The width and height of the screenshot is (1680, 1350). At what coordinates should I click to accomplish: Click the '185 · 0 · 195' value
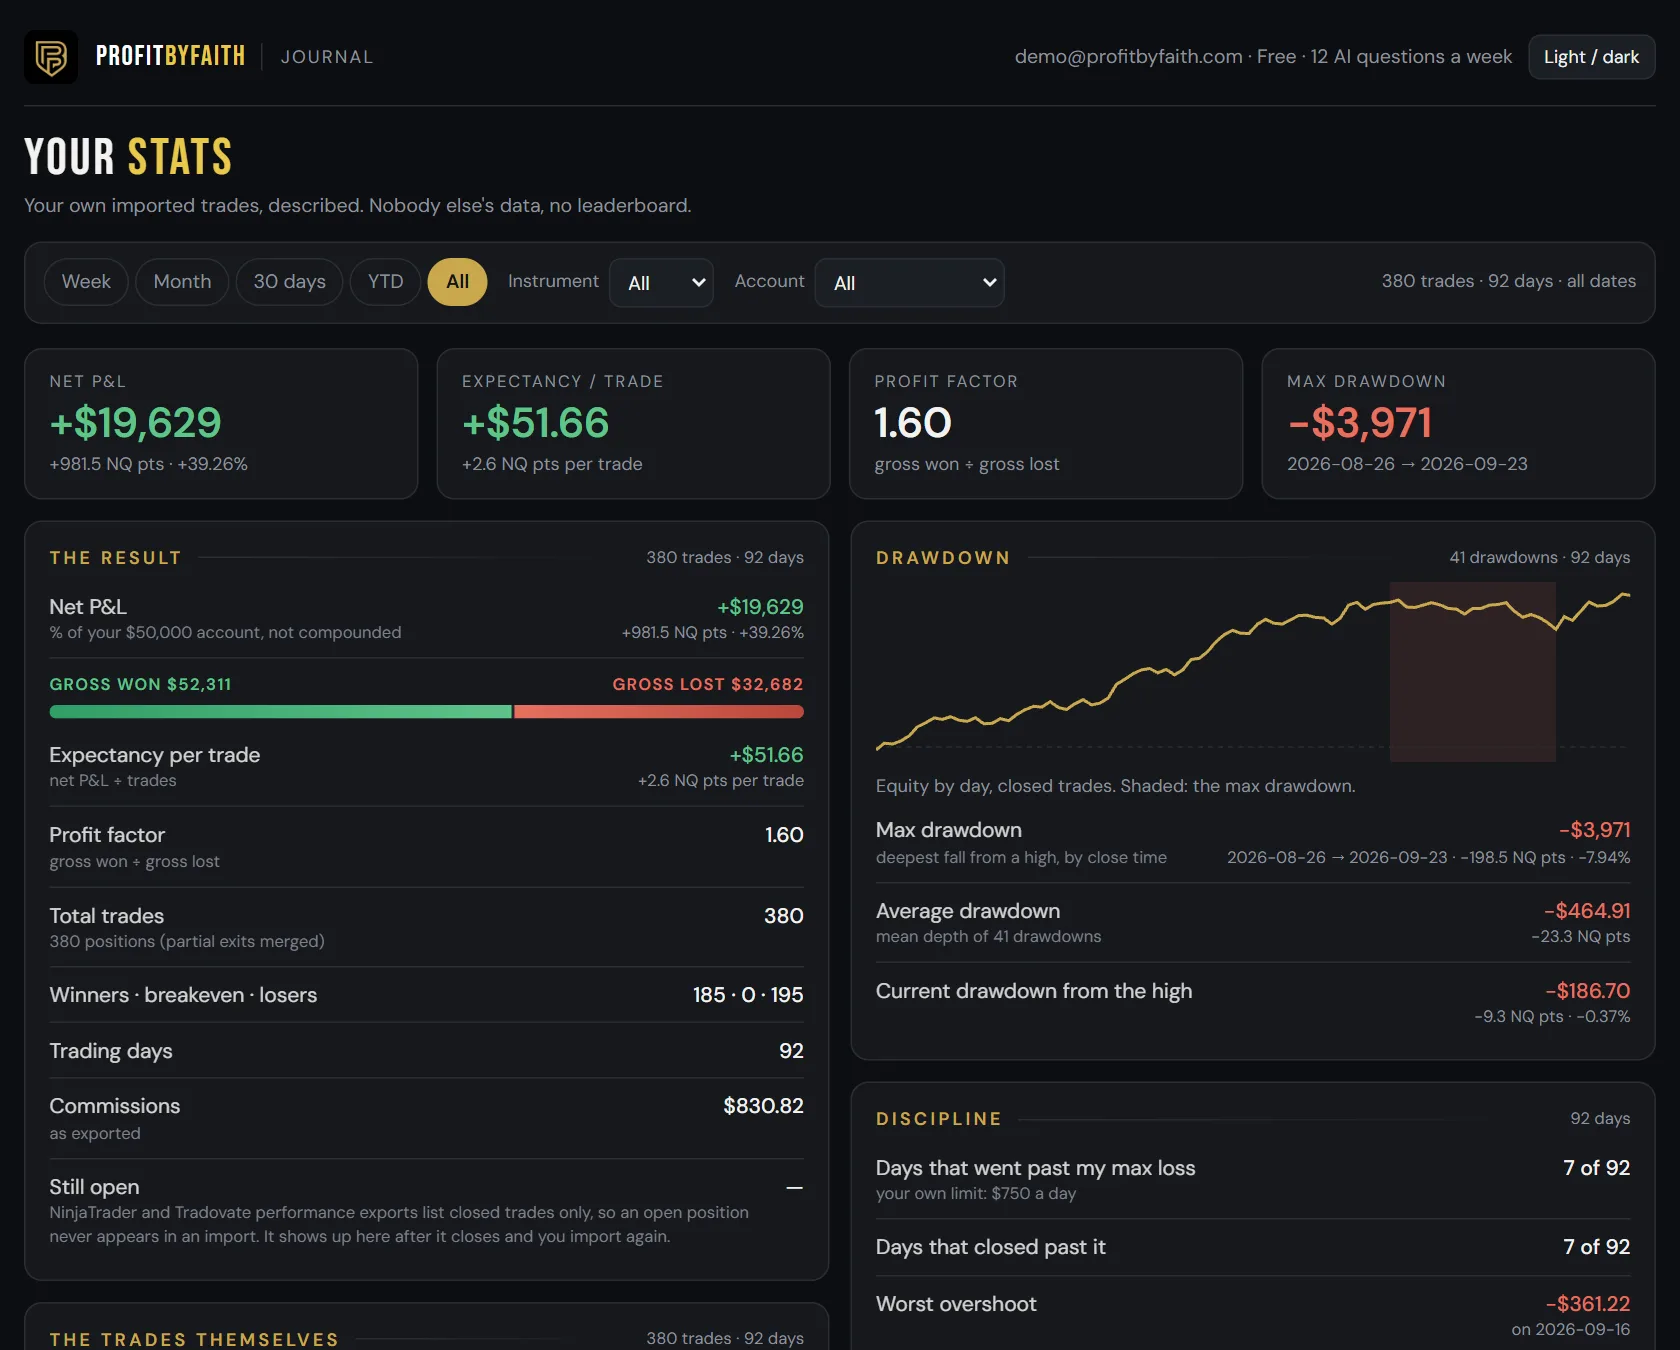[x=748, y=995]
